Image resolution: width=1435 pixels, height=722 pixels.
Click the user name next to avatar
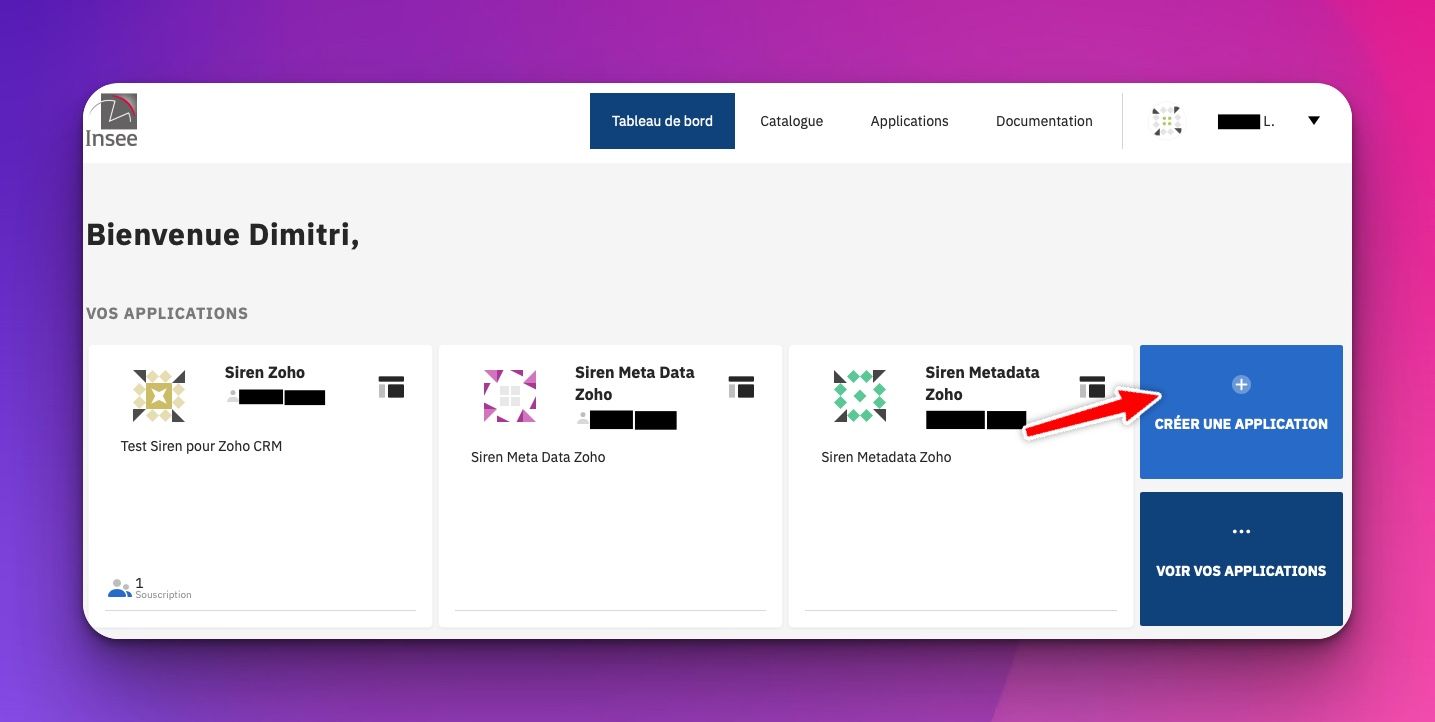(x=1246, y=121)
